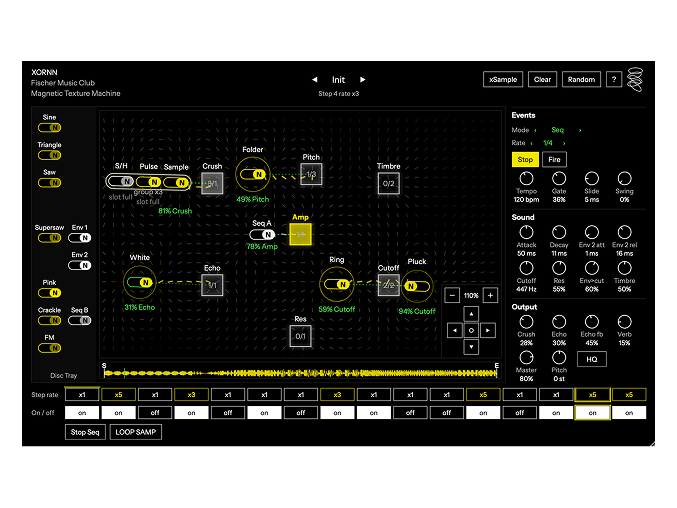
Task: Click the swirl logo icon at top right
Action: click(635, 79)
